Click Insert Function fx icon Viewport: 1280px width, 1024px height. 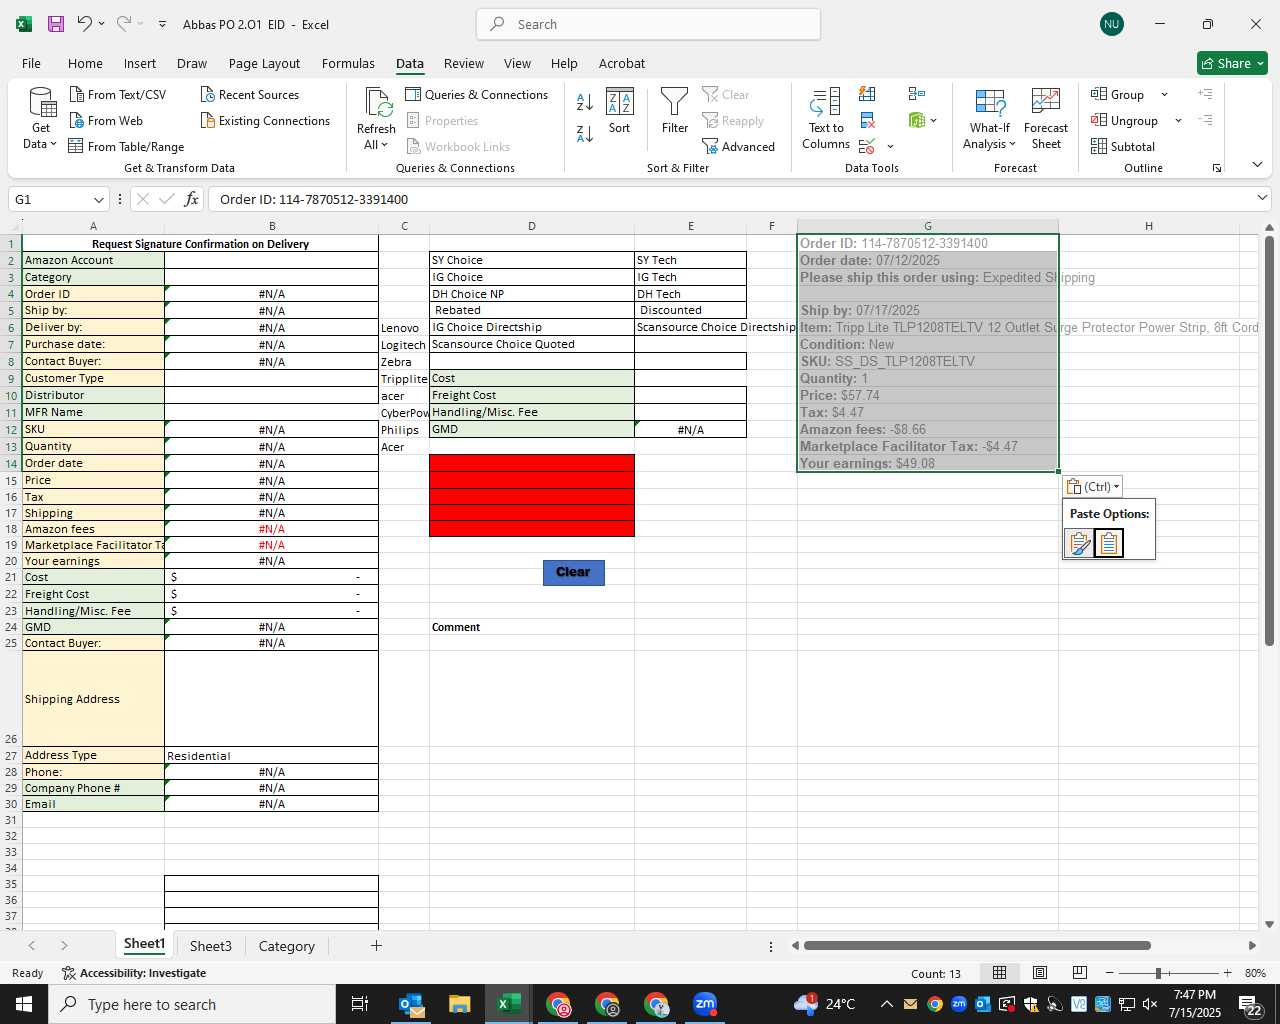pyautogui.click(x=191, y=199)
